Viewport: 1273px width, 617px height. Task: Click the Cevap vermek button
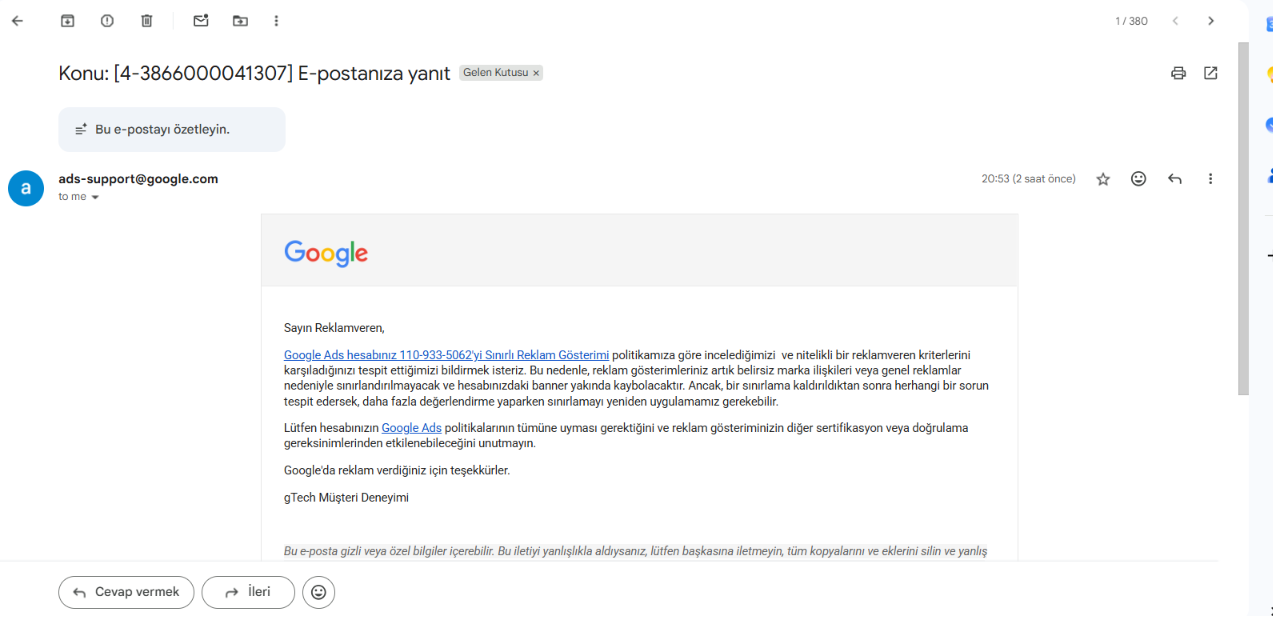pyautogui.click(x=126, y=592)
